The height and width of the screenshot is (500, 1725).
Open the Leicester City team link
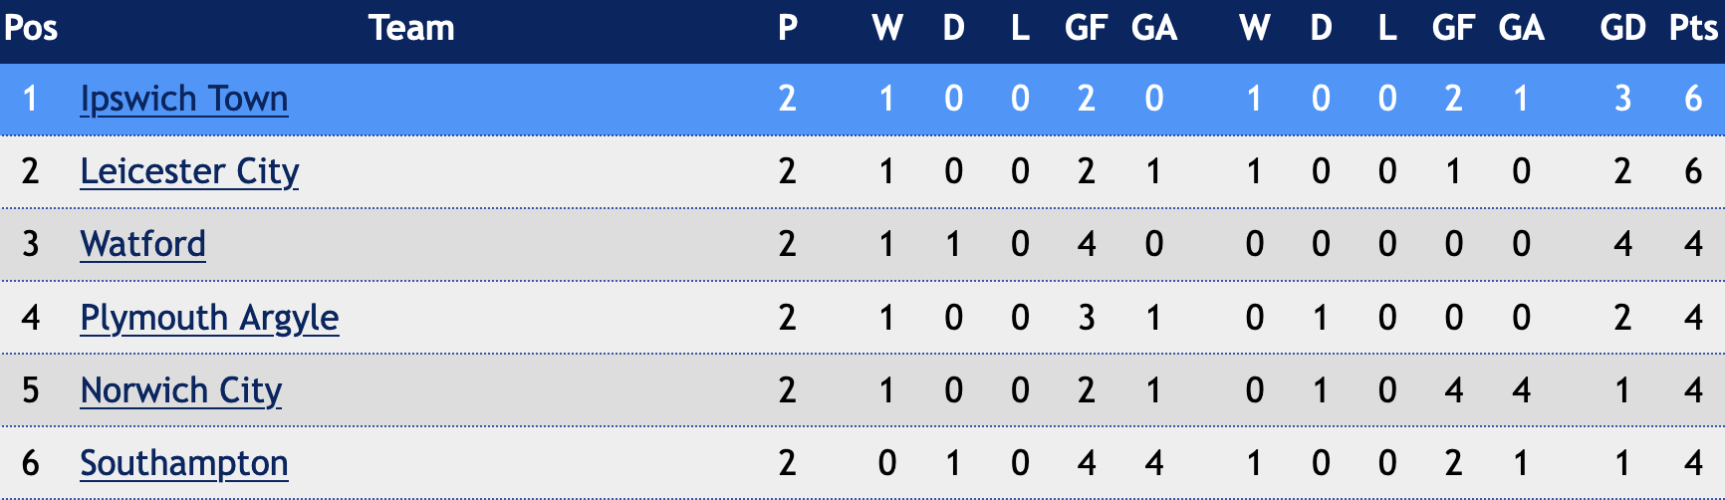189,172
